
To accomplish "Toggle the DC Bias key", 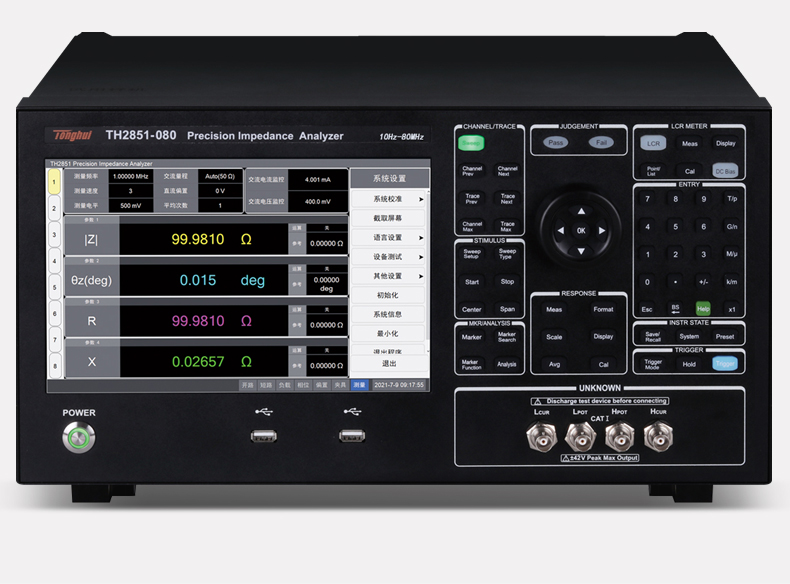I will tap(726, 171).
